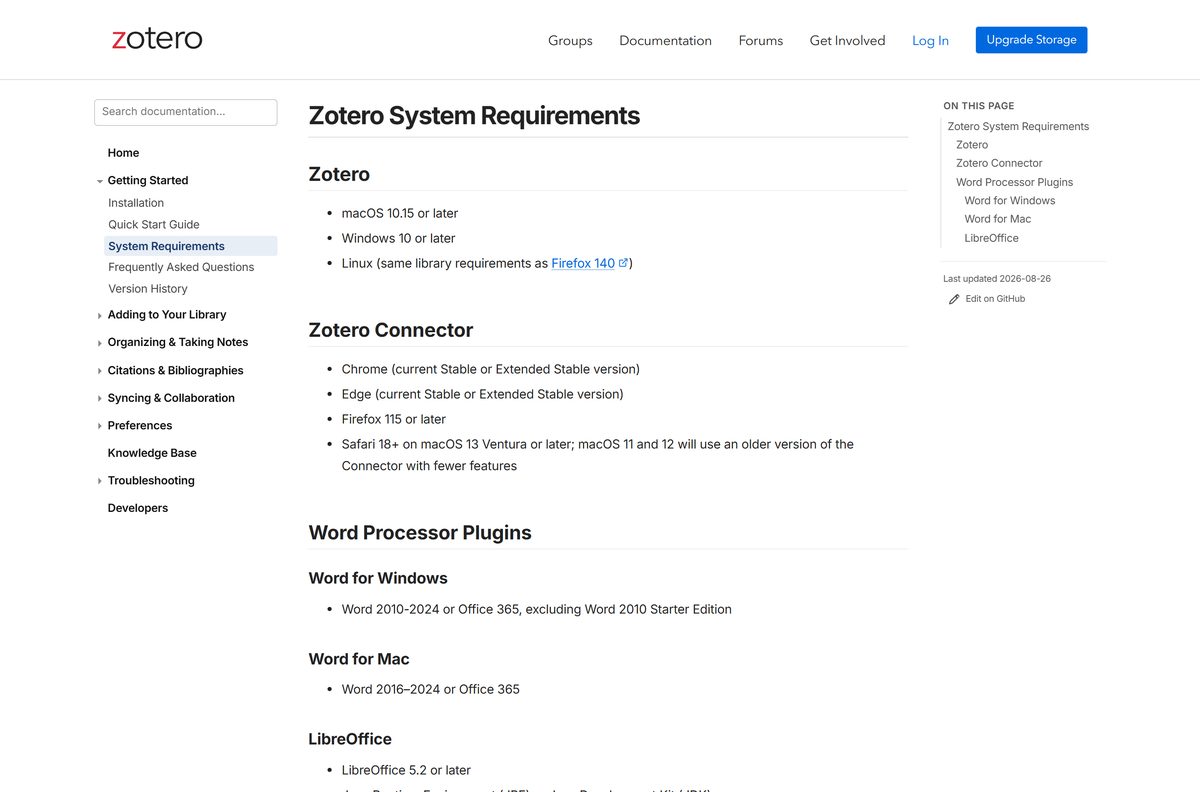
Task: Click the Word Processor Plugins heading
Action: (420, 533)
